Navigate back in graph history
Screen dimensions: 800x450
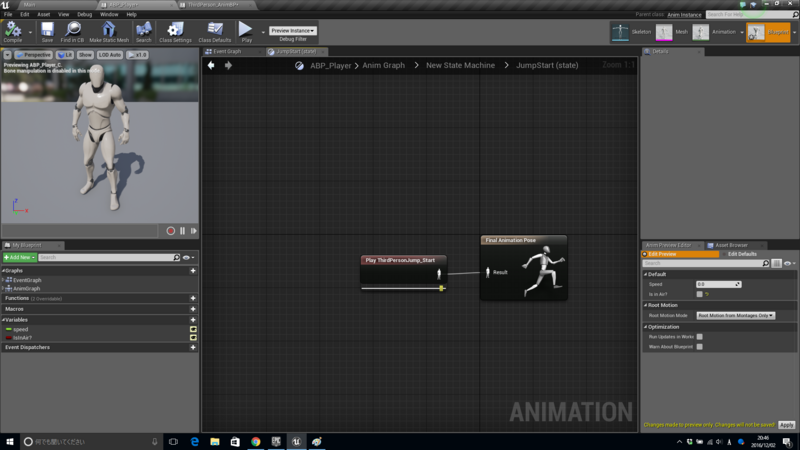(211, 65)
